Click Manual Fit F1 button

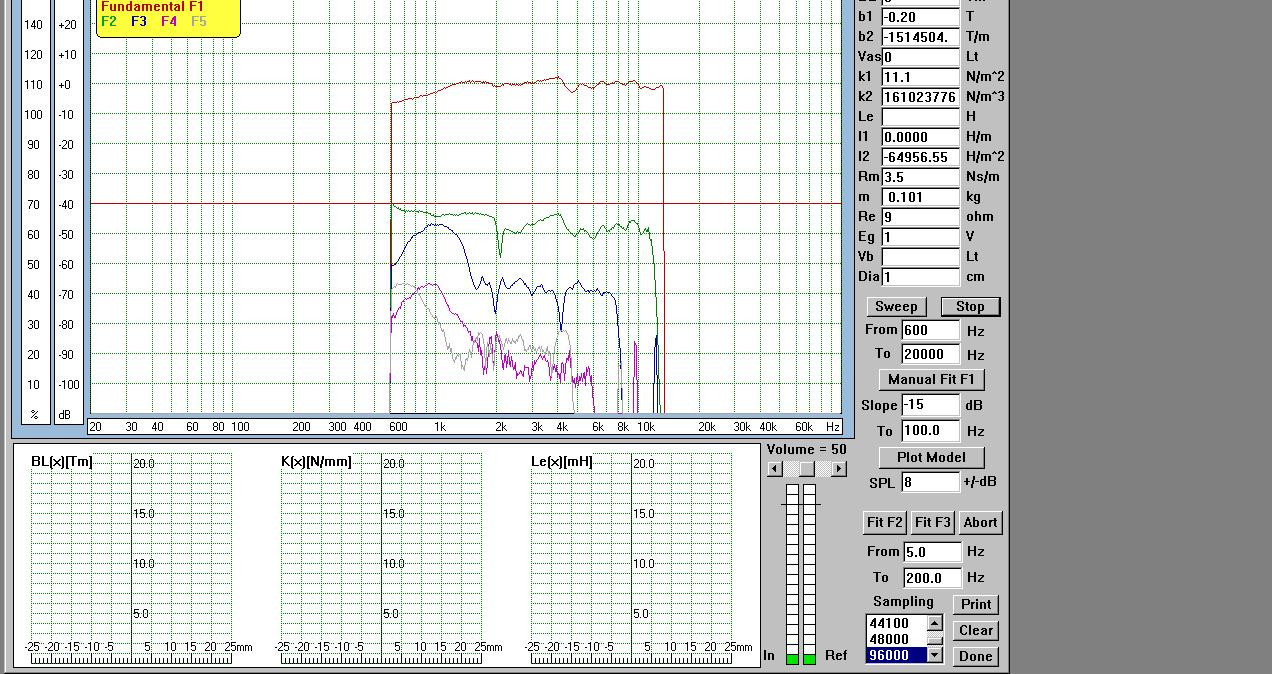point(931,379)
